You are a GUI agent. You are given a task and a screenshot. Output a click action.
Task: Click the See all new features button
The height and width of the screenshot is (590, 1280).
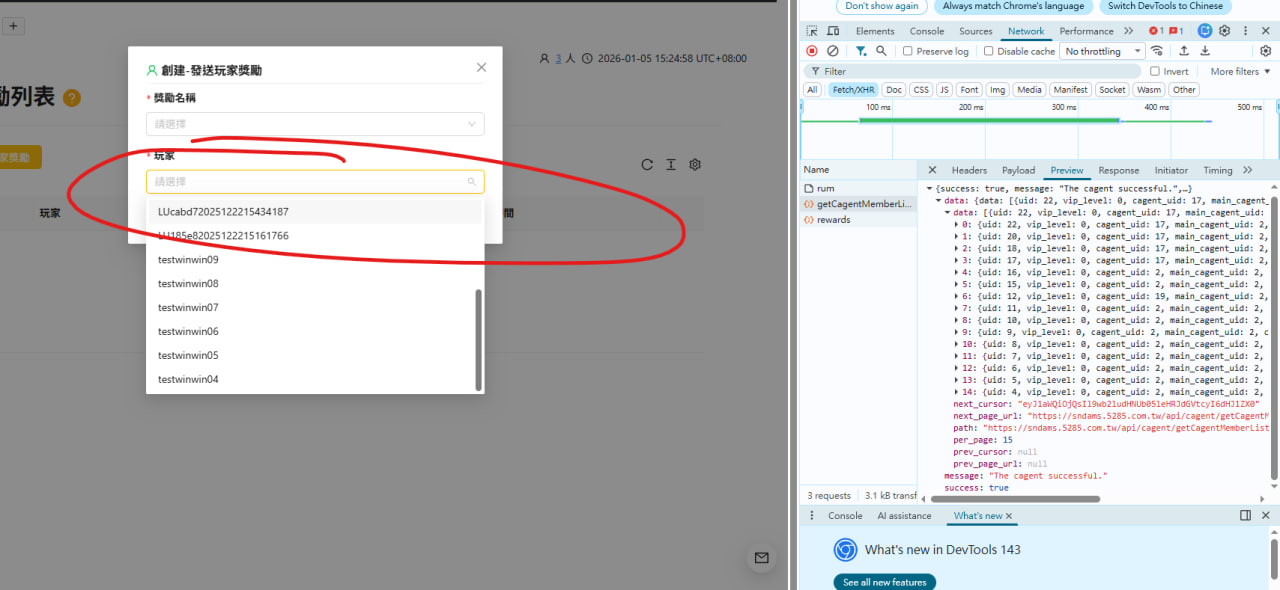click(884, 582)
